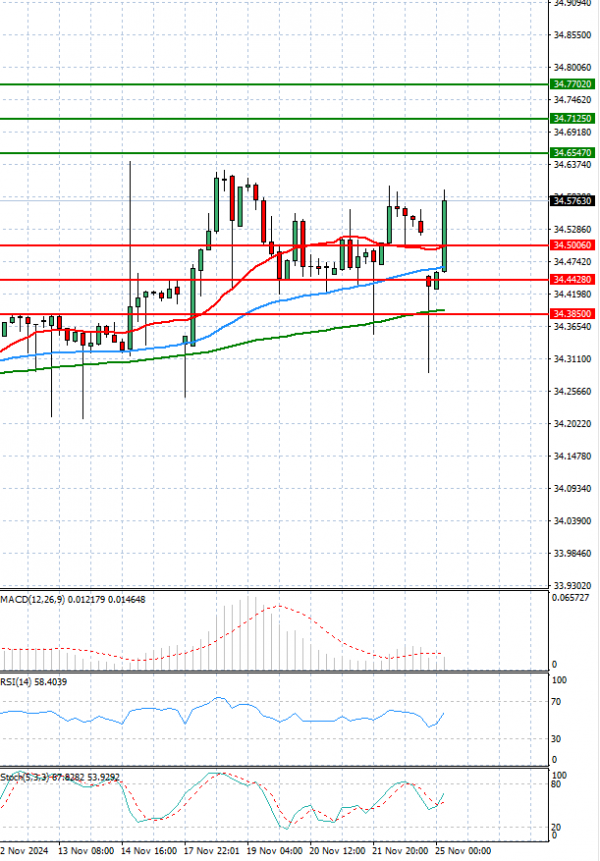Click the 20 Nov 12:00 time axis label

tap(338, 851)
